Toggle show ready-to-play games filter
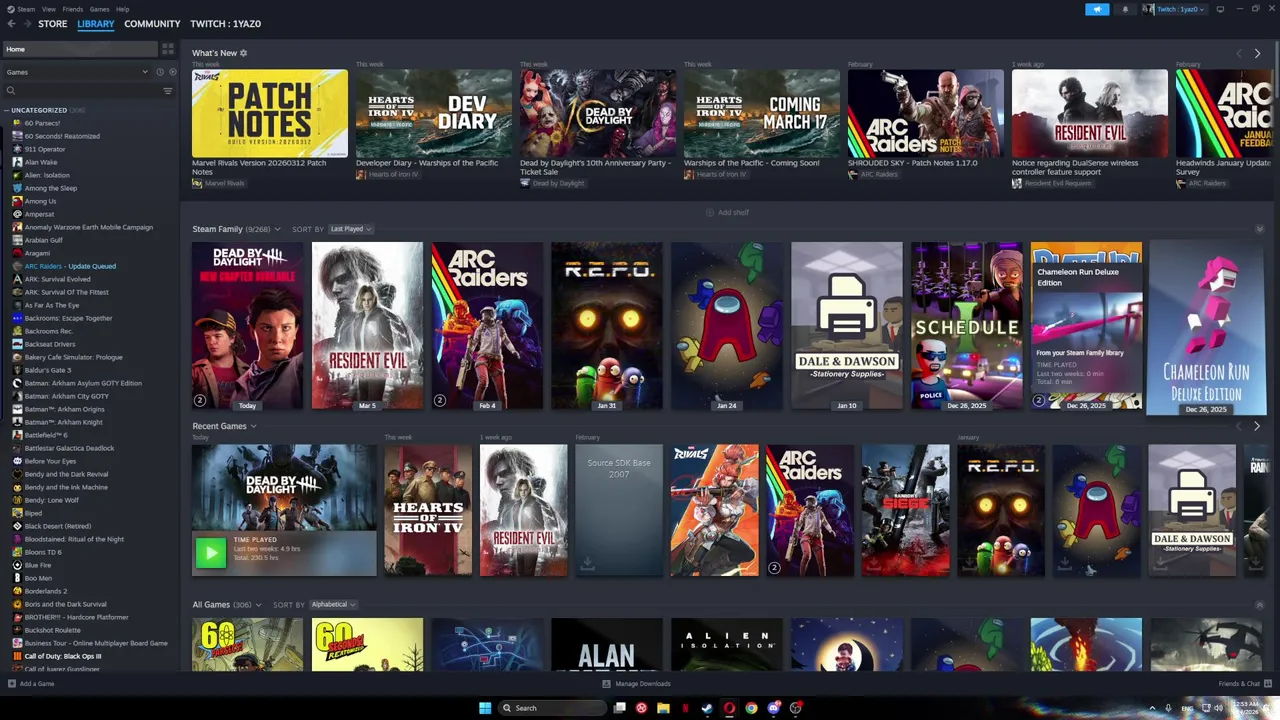Screen dimensions: 1280x720 [x=173, y=72]
